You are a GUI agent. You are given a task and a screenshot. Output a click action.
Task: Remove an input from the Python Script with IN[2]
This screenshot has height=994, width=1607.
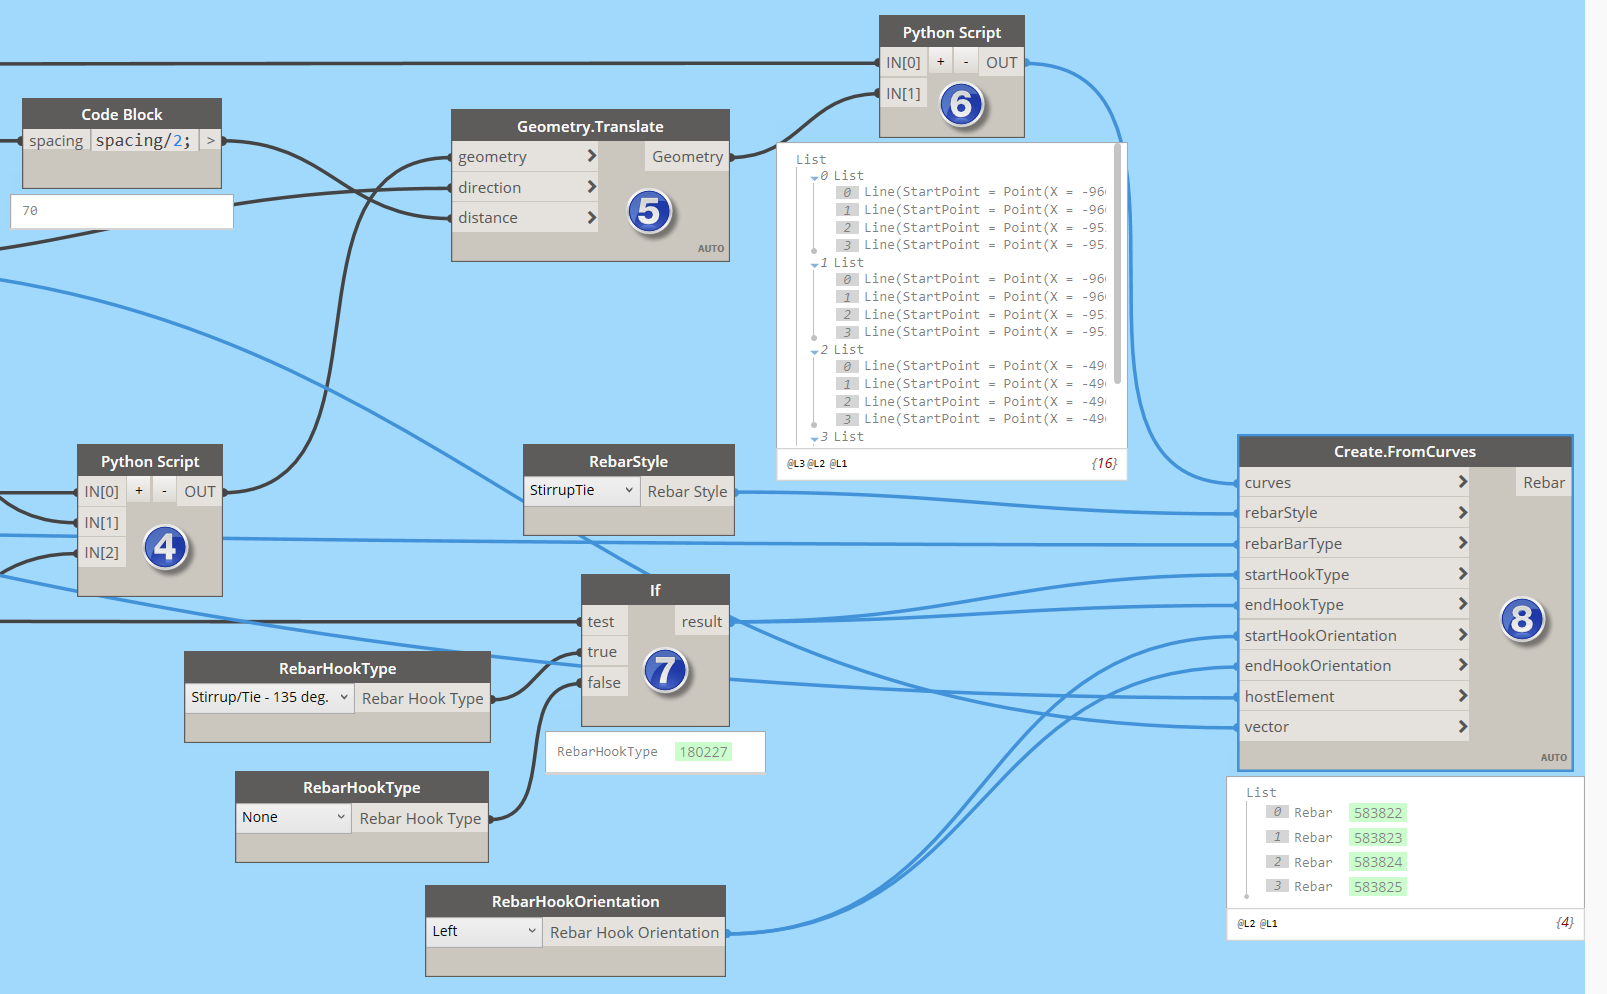(164, 491)
